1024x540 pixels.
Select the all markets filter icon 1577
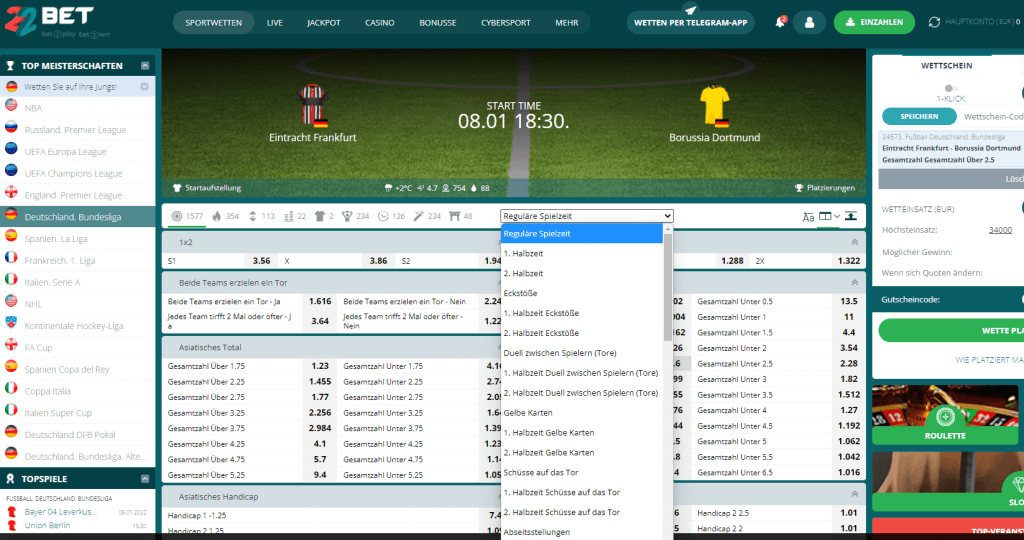click(187, 216)
